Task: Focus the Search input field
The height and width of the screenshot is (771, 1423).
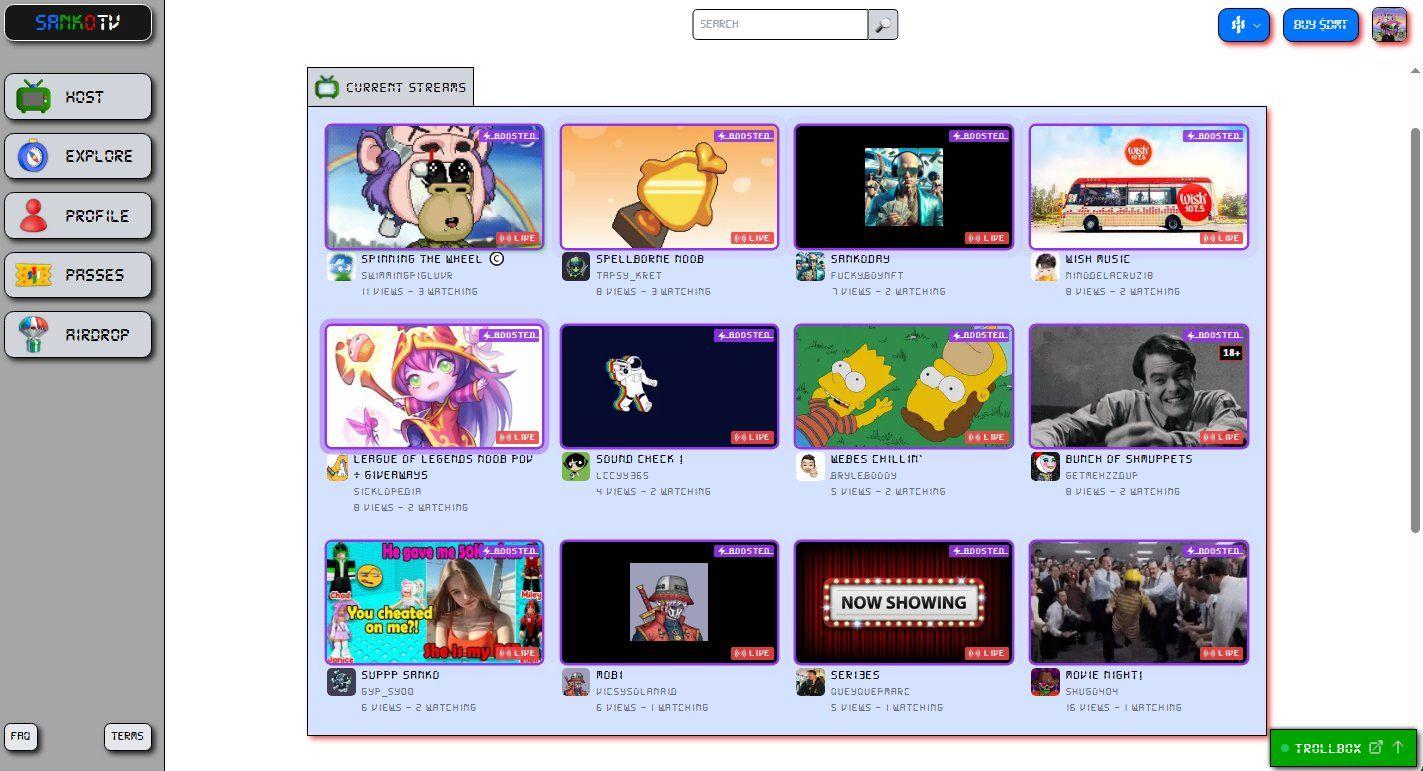Action: 780,25
